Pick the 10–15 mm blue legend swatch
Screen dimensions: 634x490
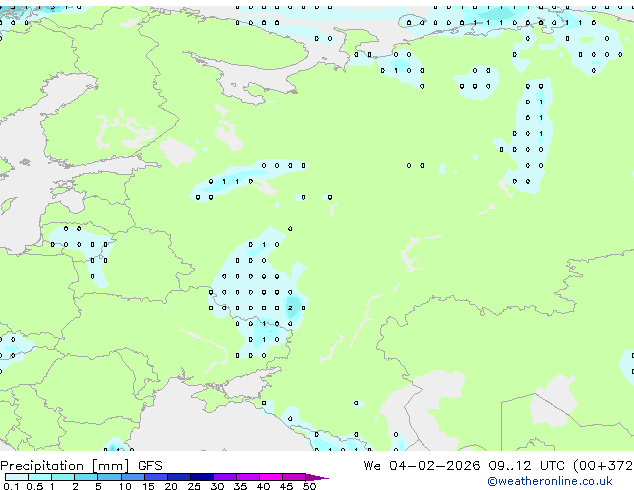[x=132, y=477]
